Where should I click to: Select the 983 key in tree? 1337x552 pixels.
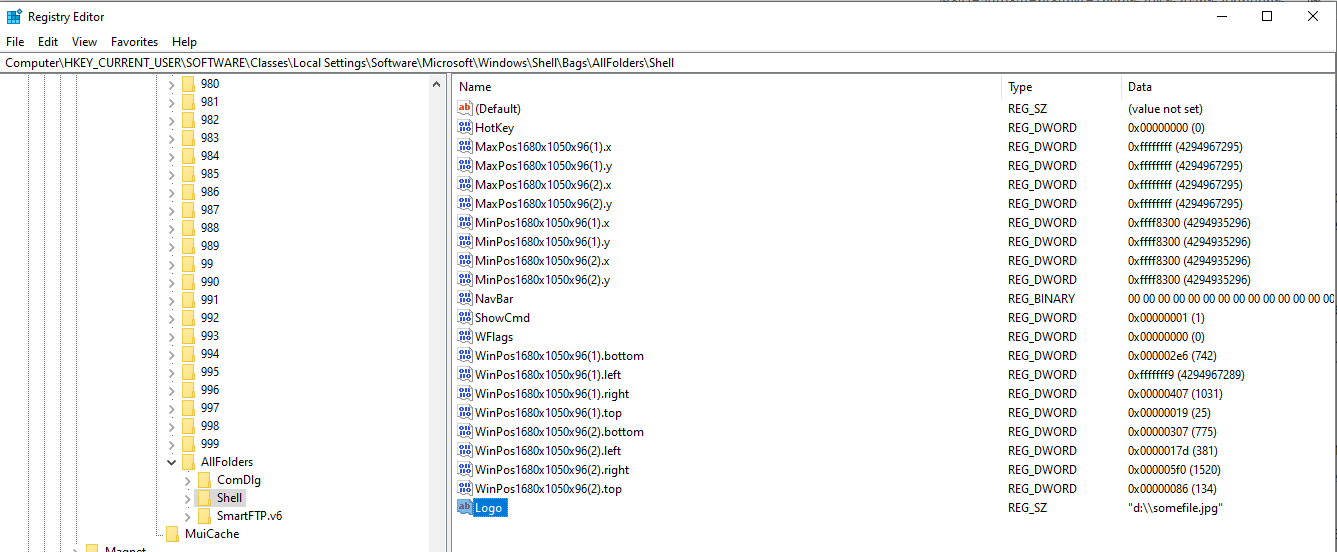tap(210, 138)
